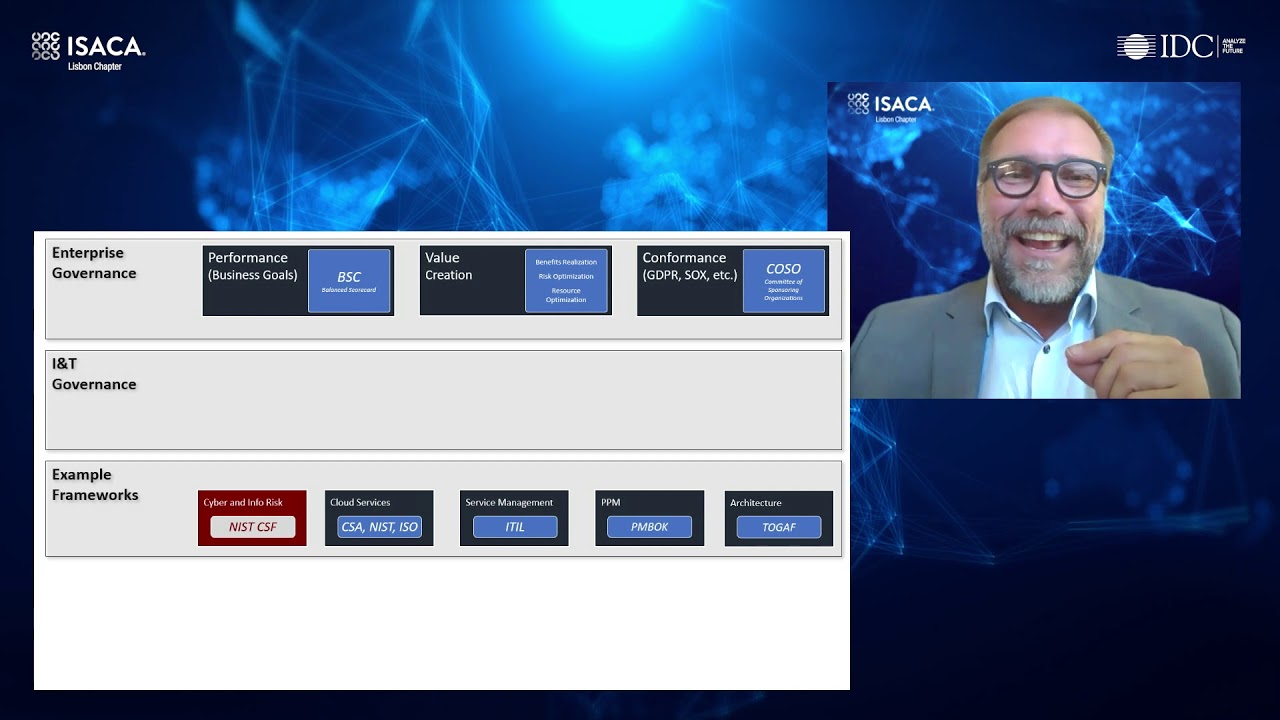This screenshot has height=720, width=1280.
Task: Click the PPM title
Action: pyautogui.click(x=611, y=503)
